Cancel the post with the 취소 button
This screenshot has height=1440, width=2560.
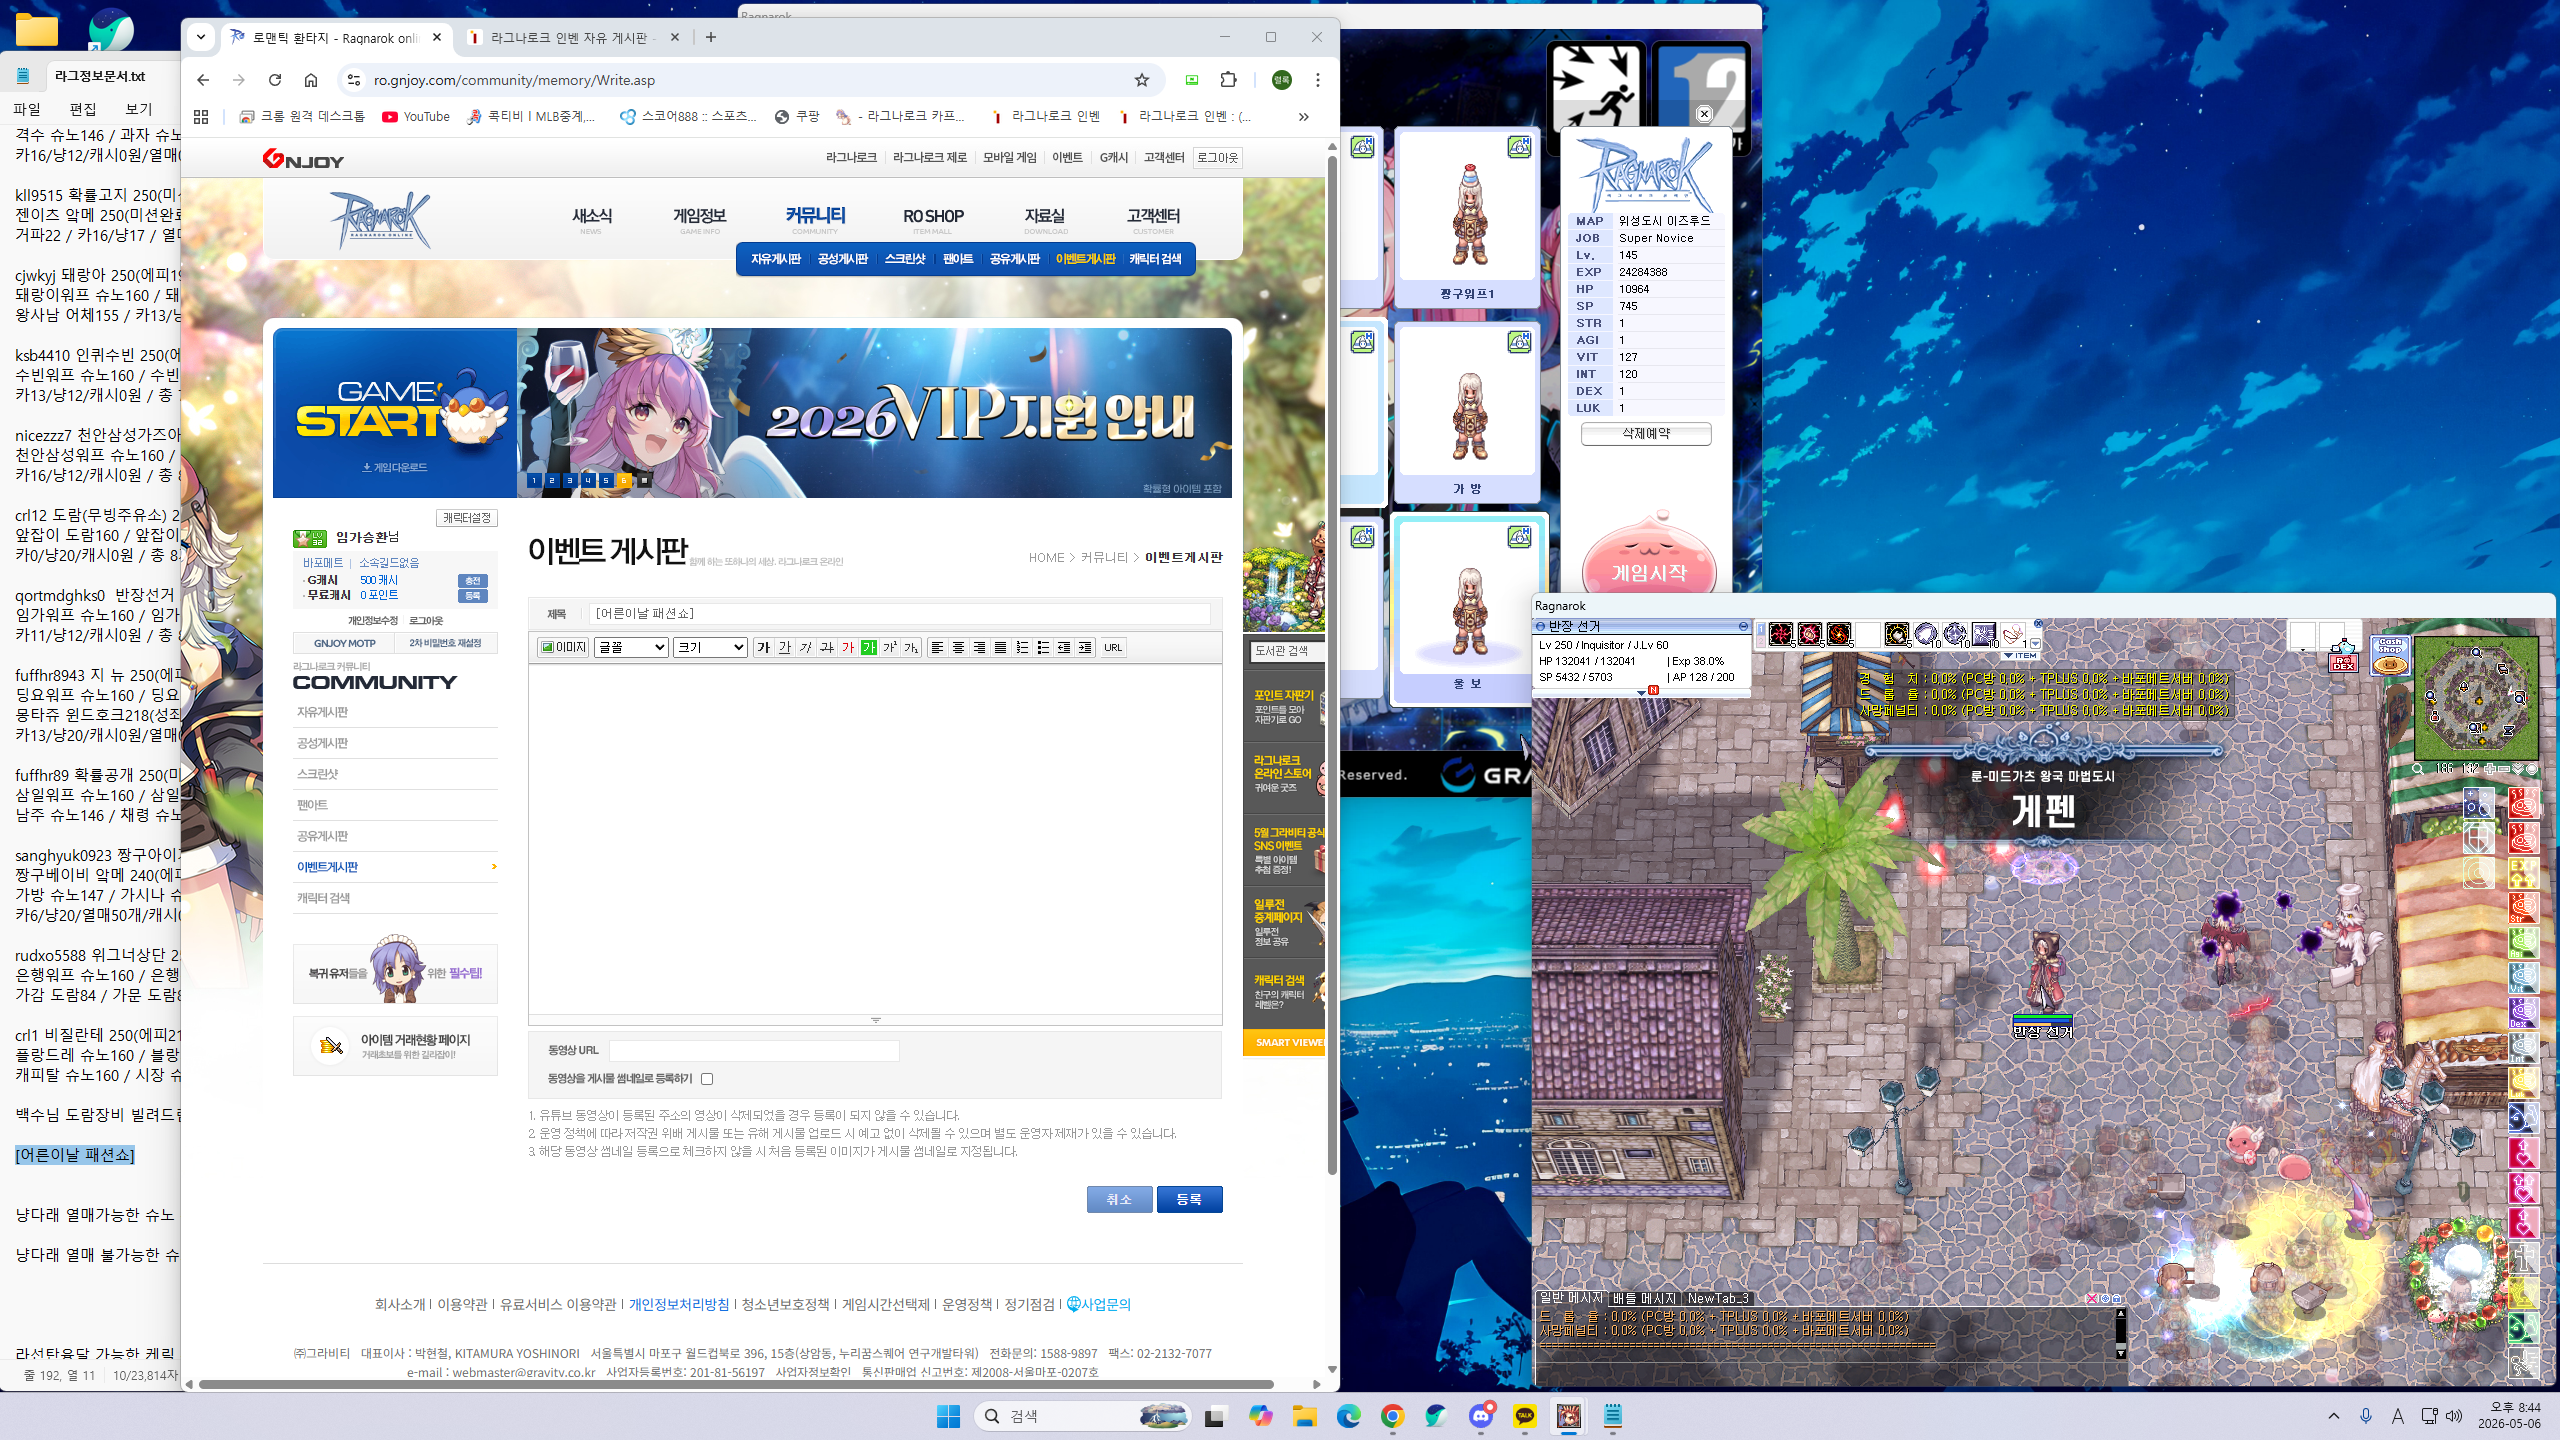point(1119,1199)
